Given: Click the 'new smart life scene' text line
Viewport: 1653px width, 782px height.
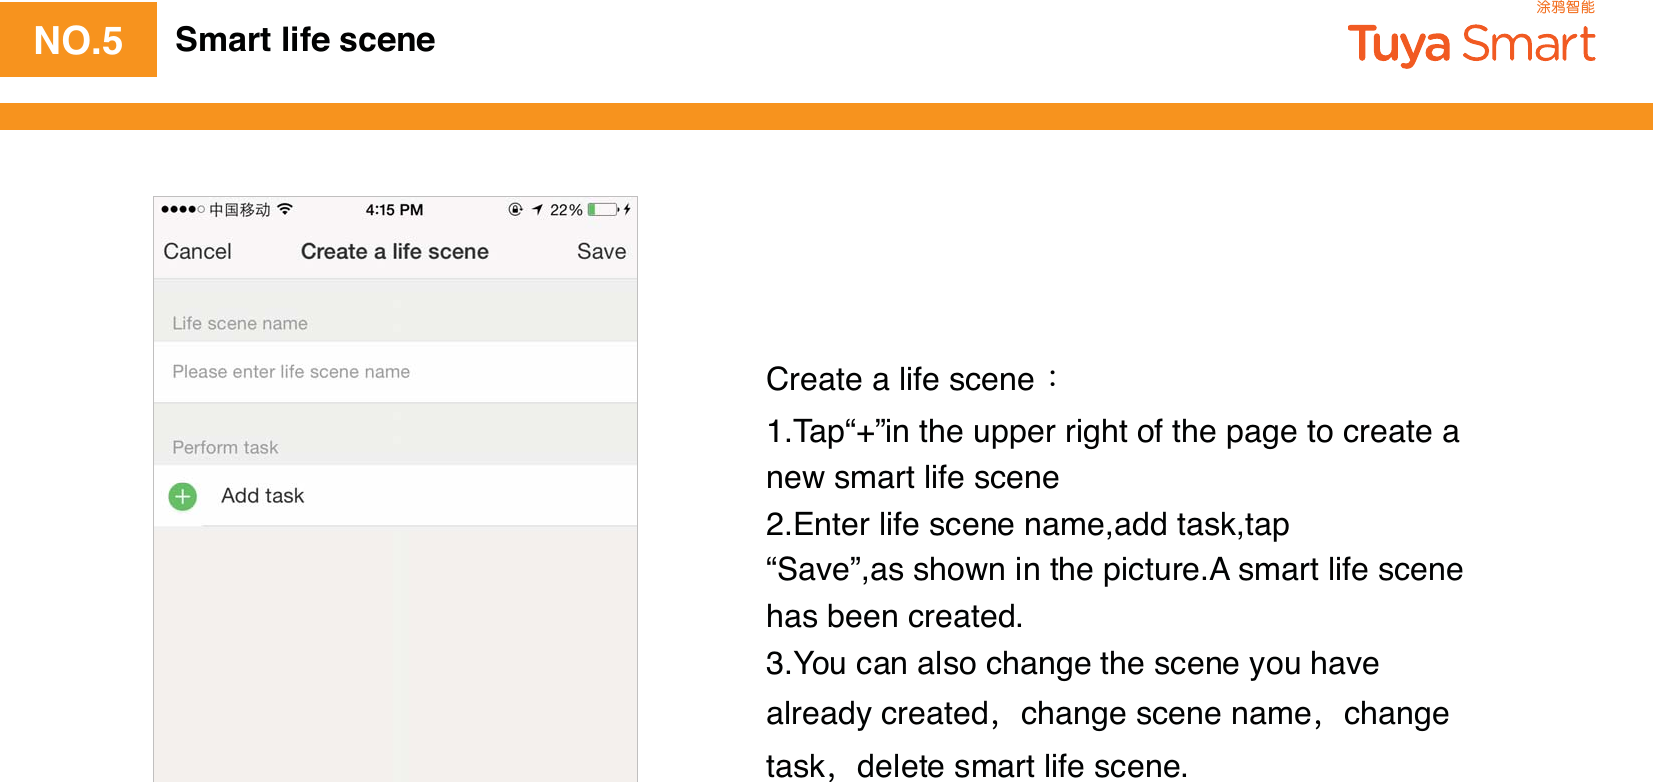Looking at the screenshot, I should (x=912, y=477).
